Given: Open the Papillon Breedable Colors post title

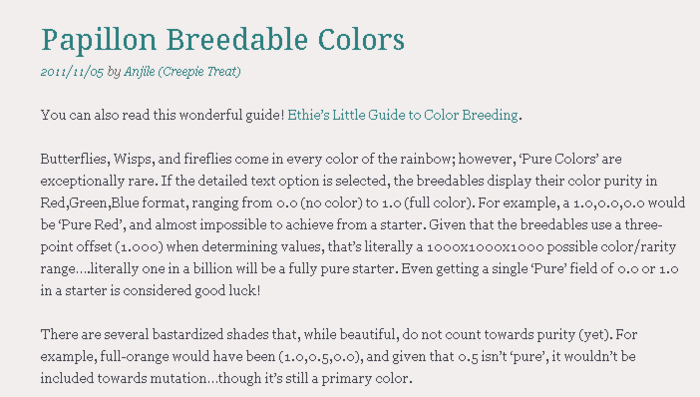Looking at the screenshot, I should 223,39.
